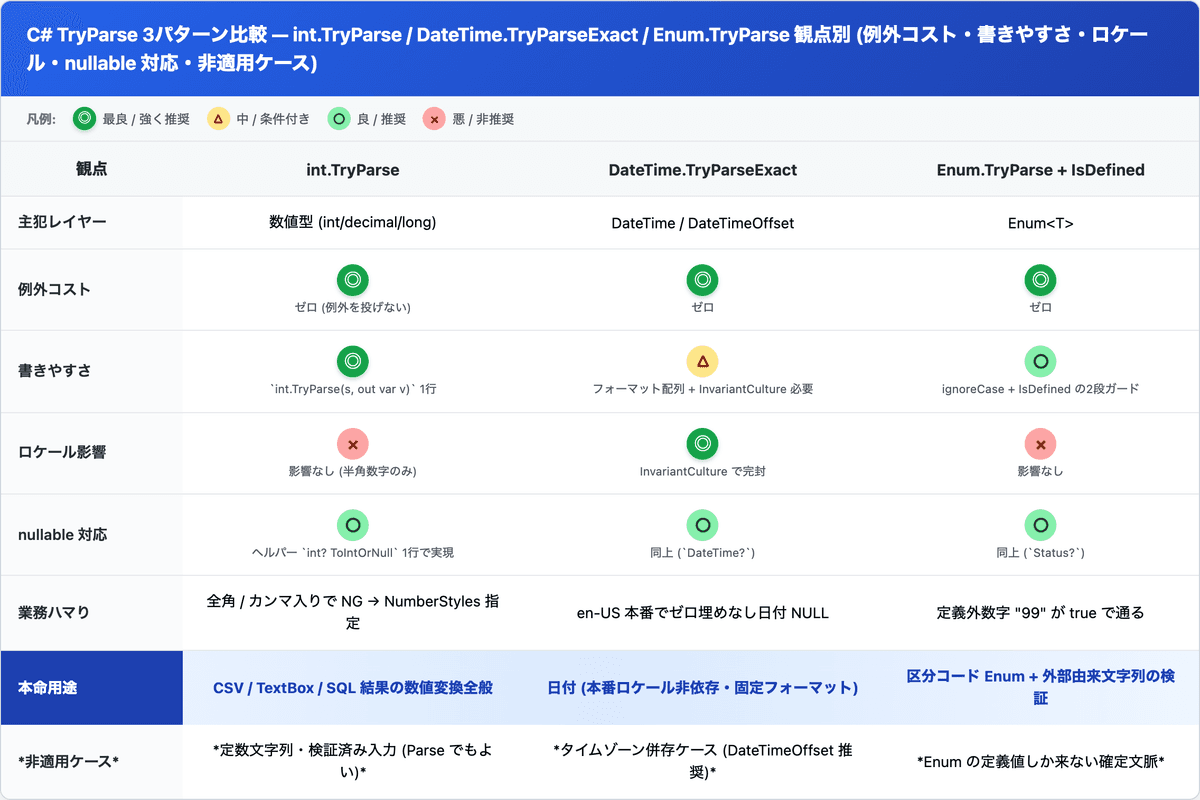1200x800 pixels.
Task: Click text 影響なし (半角数字のみ)
Action: (x=352, y=471)
